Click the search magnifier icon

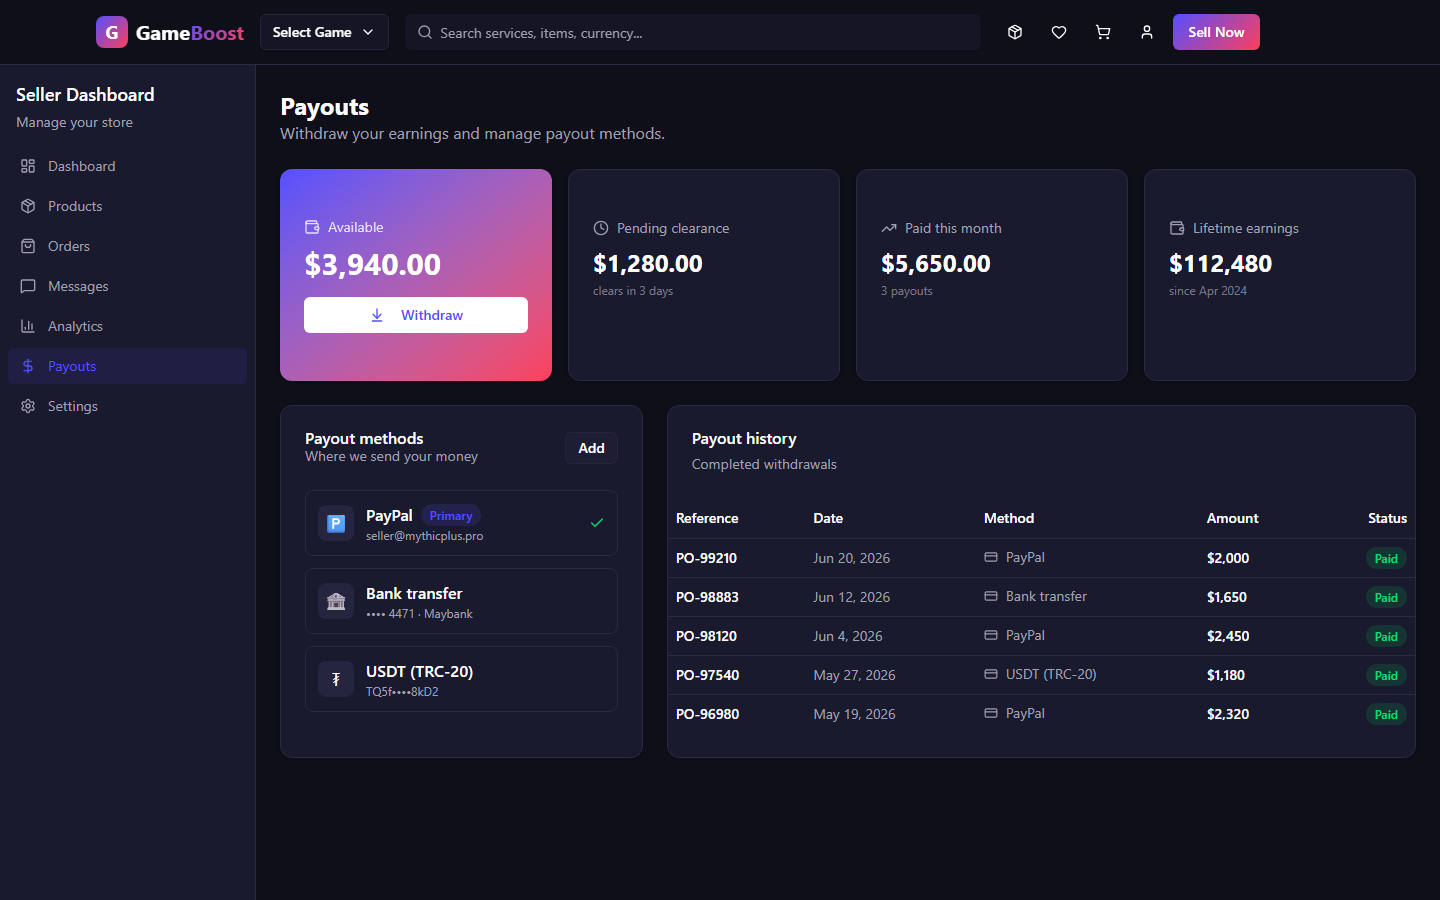point(425,32)
